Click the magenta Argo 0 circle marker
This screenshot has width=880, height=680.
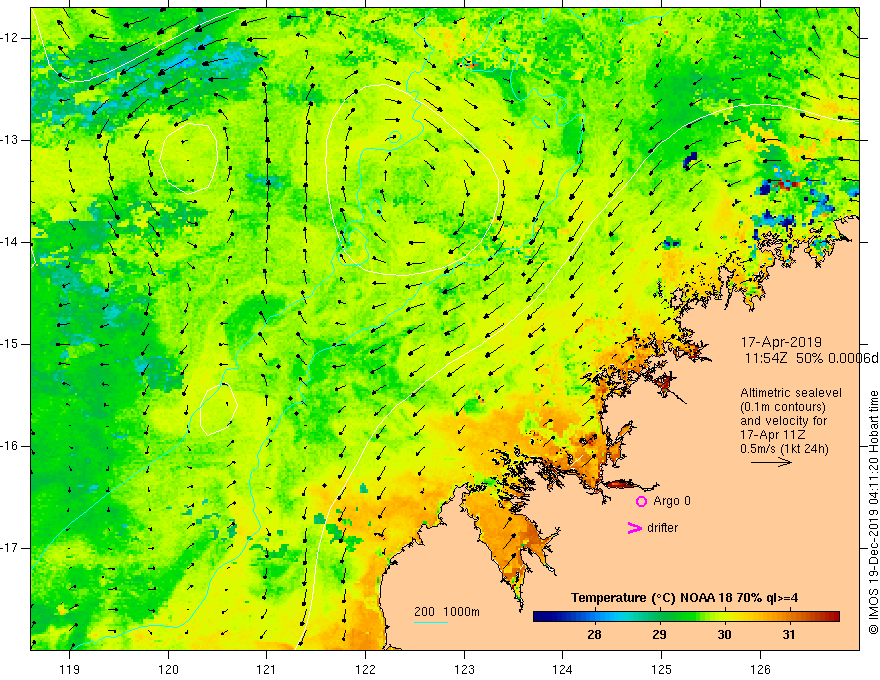(x=641, y=501)
